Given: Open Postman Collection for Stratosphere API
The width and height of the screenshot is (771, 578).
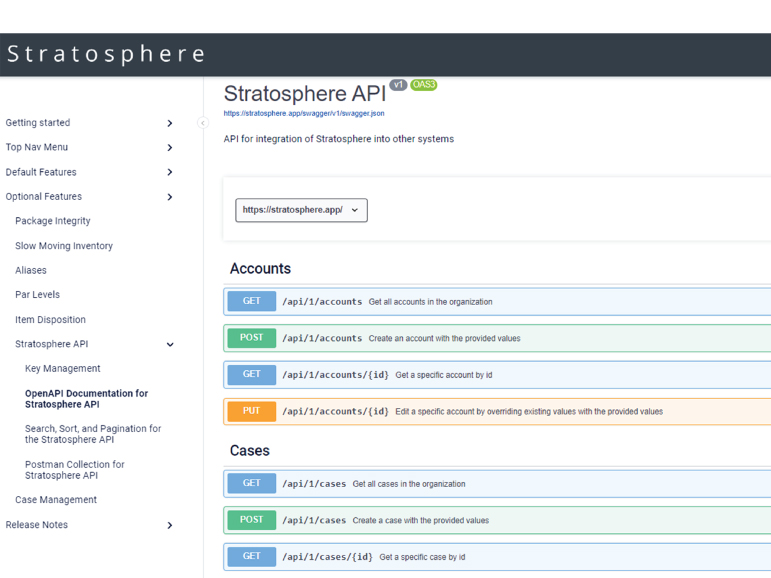Looking at the screenshot, I should click(74, 470).
